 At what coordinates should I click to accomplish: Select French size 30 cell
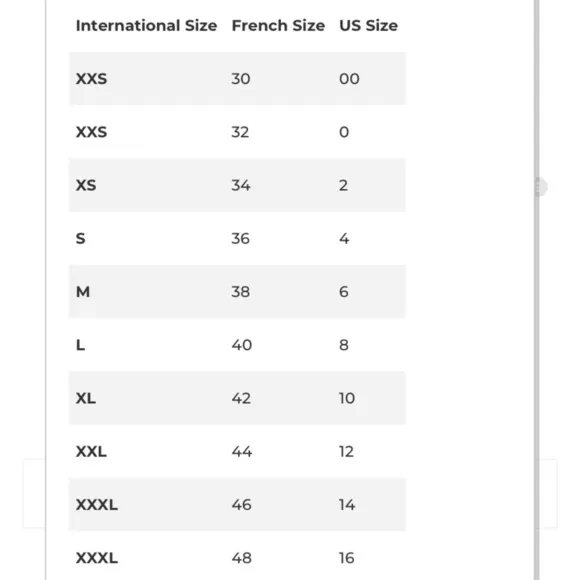point(241,79)
